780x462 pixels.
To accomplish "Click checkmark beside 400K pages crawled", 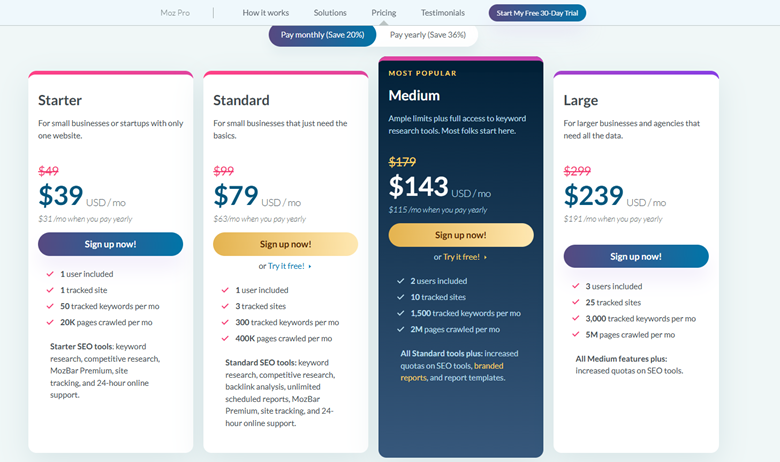I will 225,339.
